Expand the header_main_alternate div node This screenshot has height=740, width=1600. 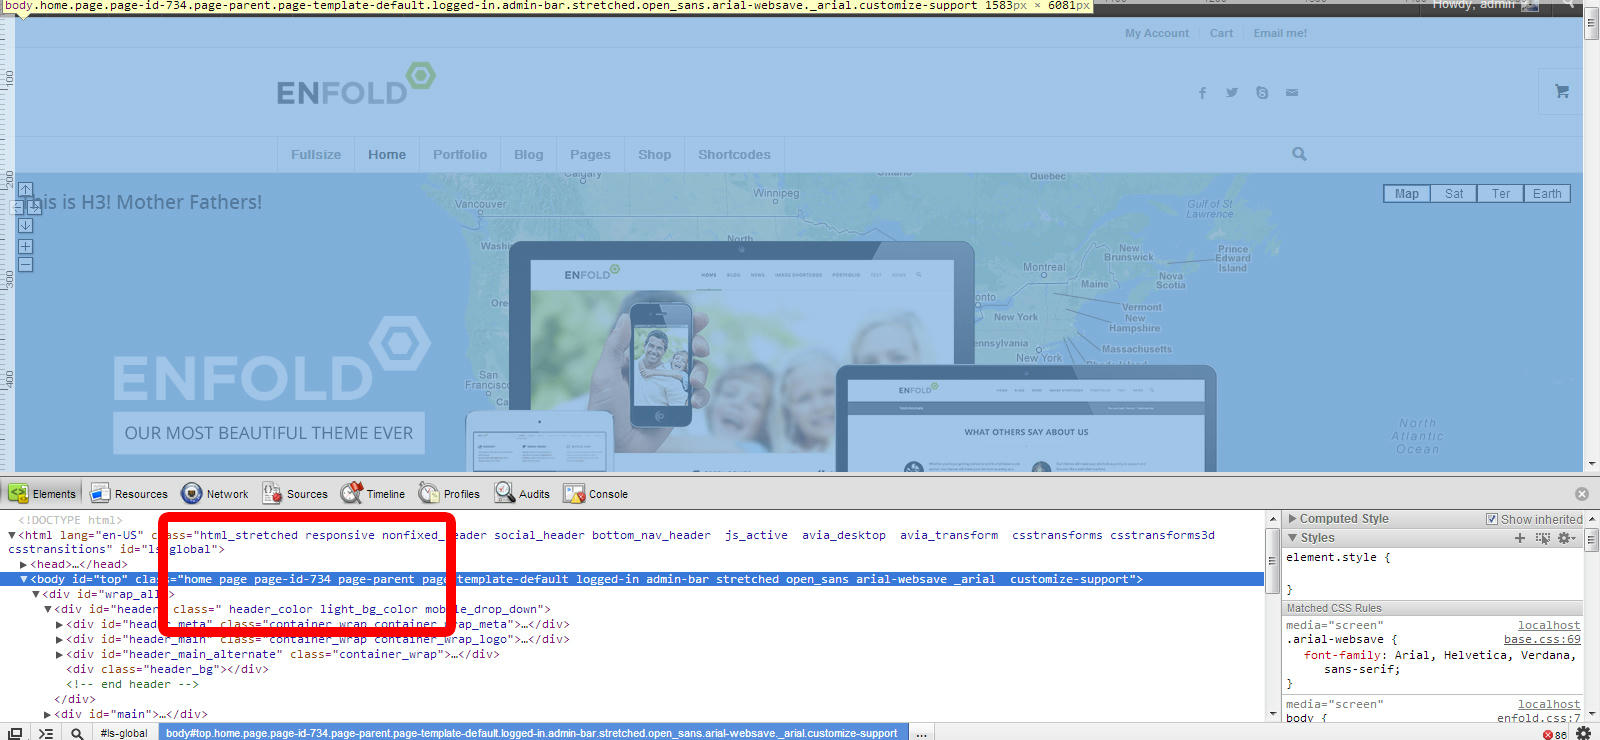(x=59, y=654)
